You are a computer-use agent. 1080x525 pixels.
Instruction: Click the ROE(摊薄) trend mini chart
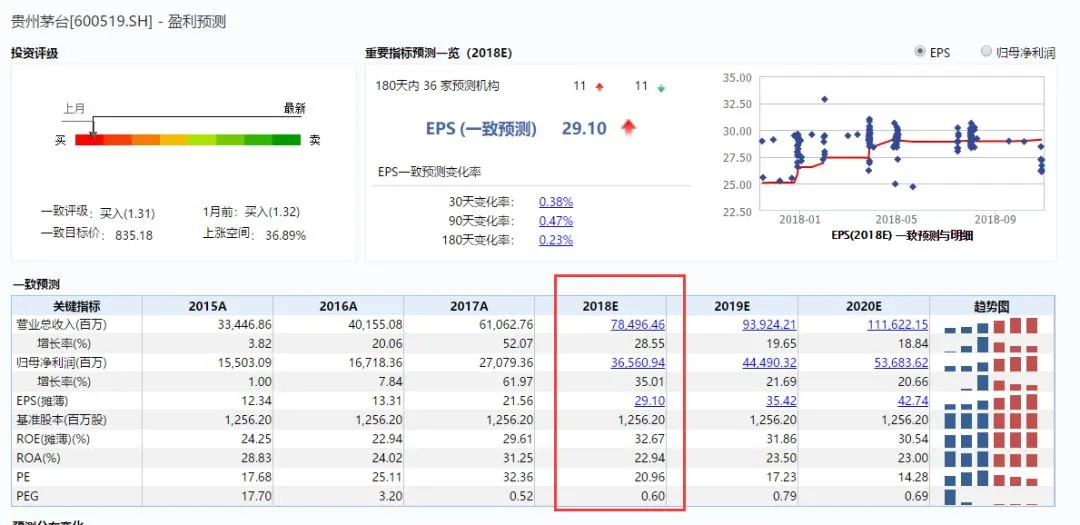[991, 439]
